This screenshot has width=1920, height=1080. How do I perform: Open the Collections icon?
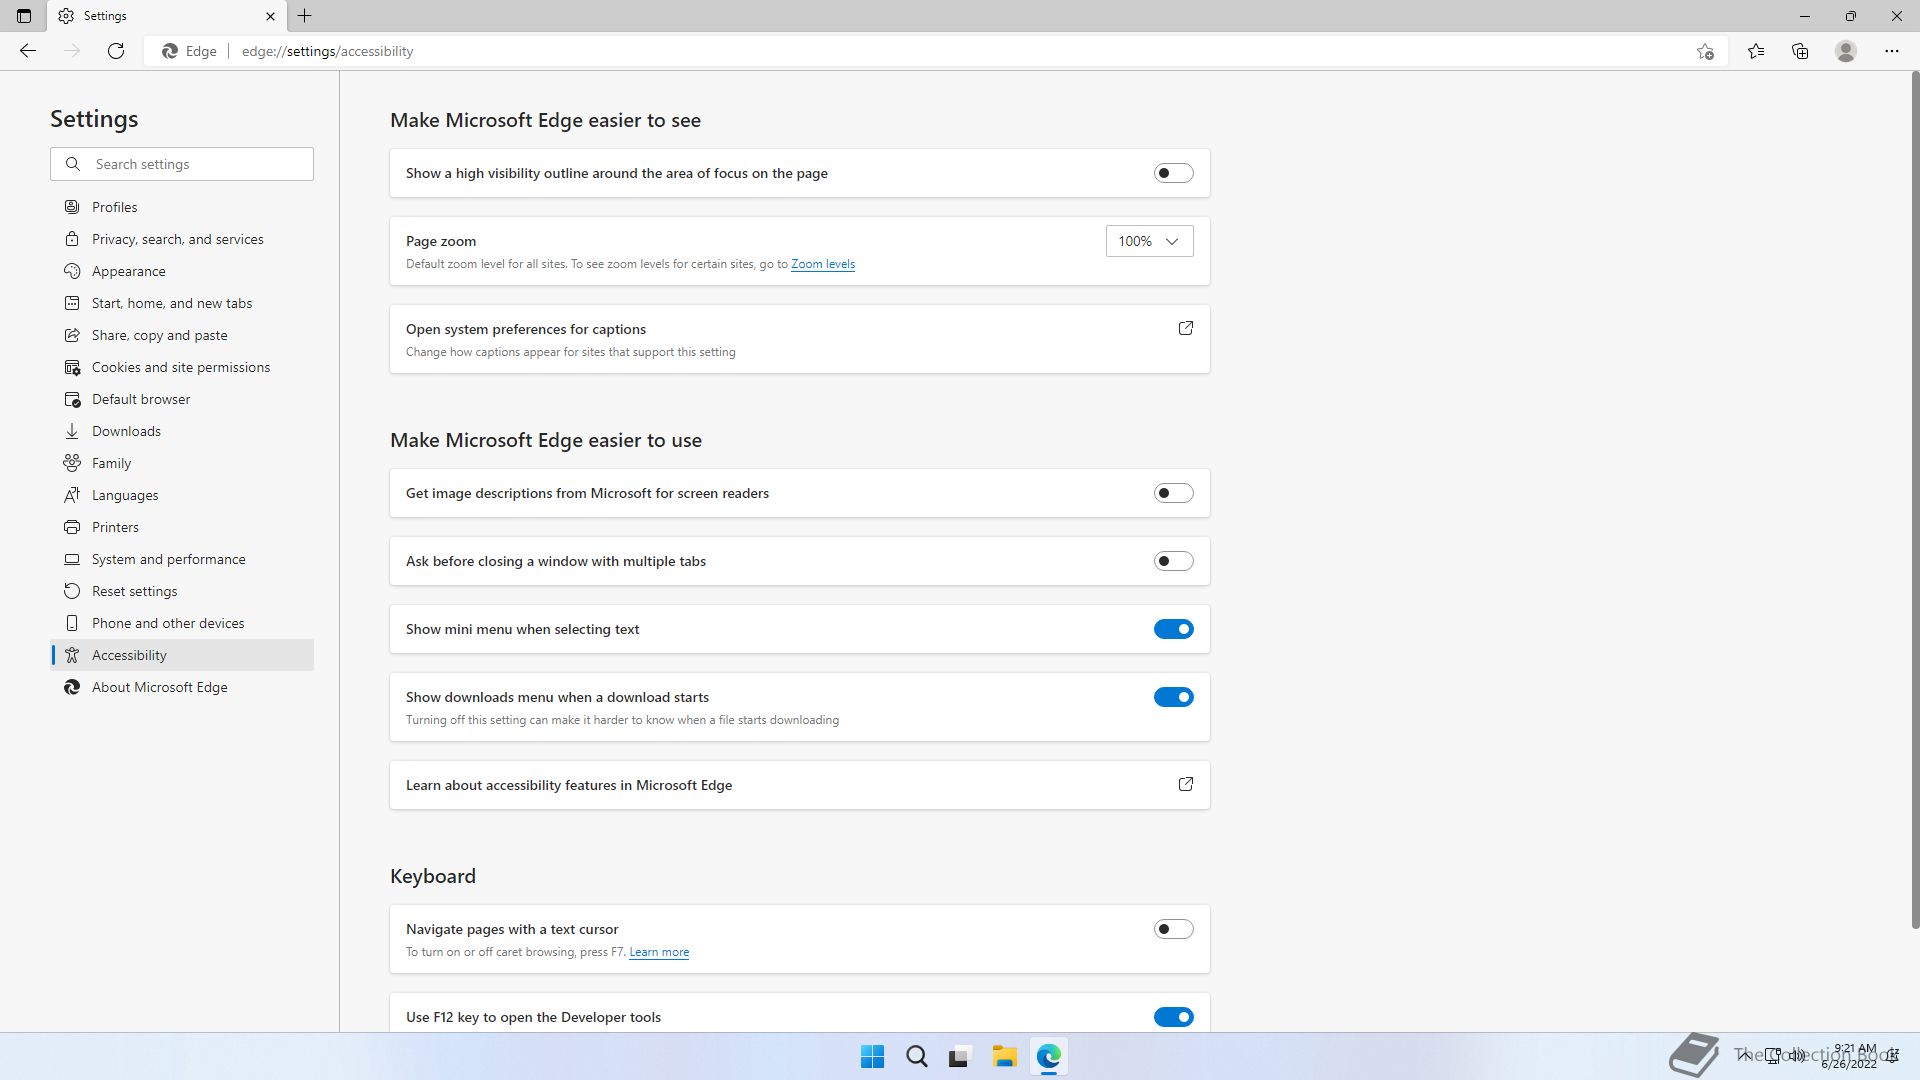pyautogui.click(x=1800, y=51)
